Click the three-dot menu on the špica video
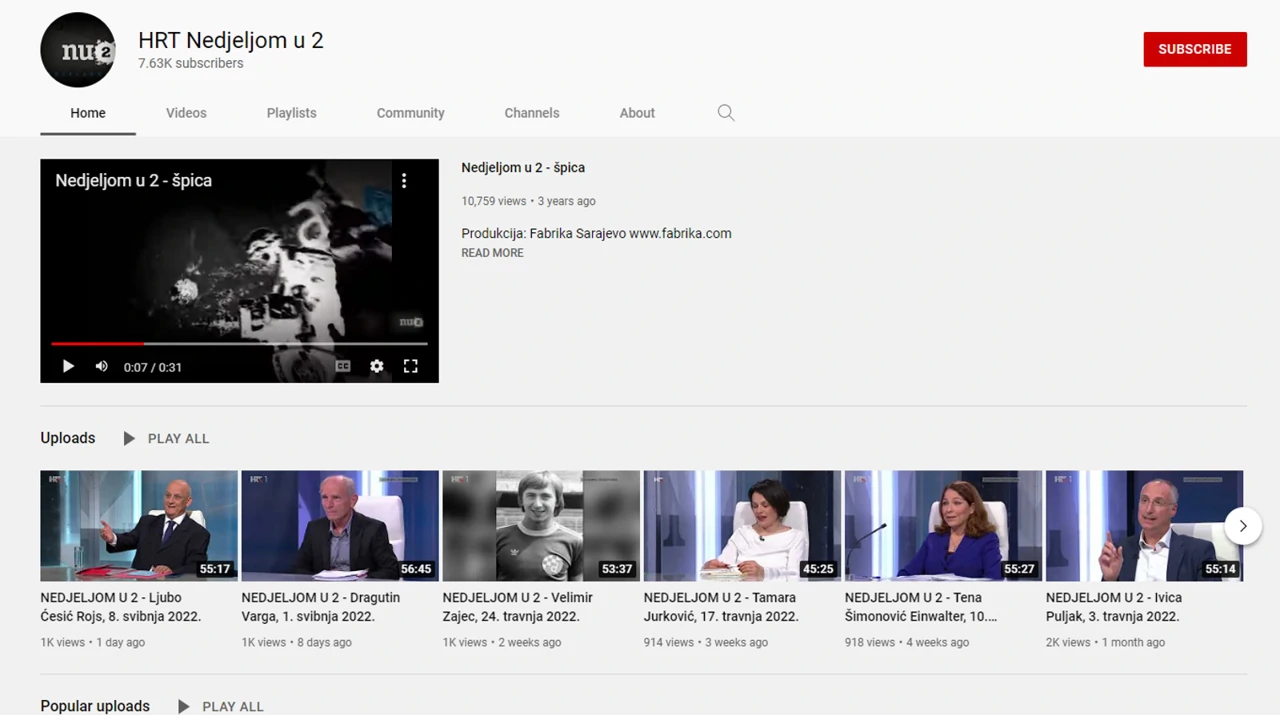This screenshot has height=715, width=1280. coord(404,181)
